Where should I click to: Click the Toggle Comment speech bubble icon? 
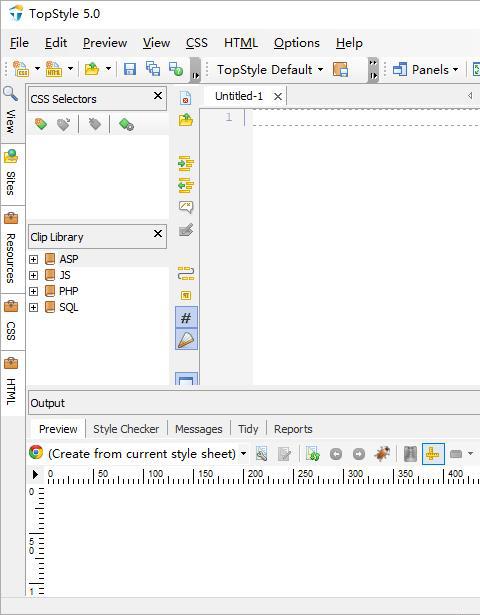click(x=185, y=207)
